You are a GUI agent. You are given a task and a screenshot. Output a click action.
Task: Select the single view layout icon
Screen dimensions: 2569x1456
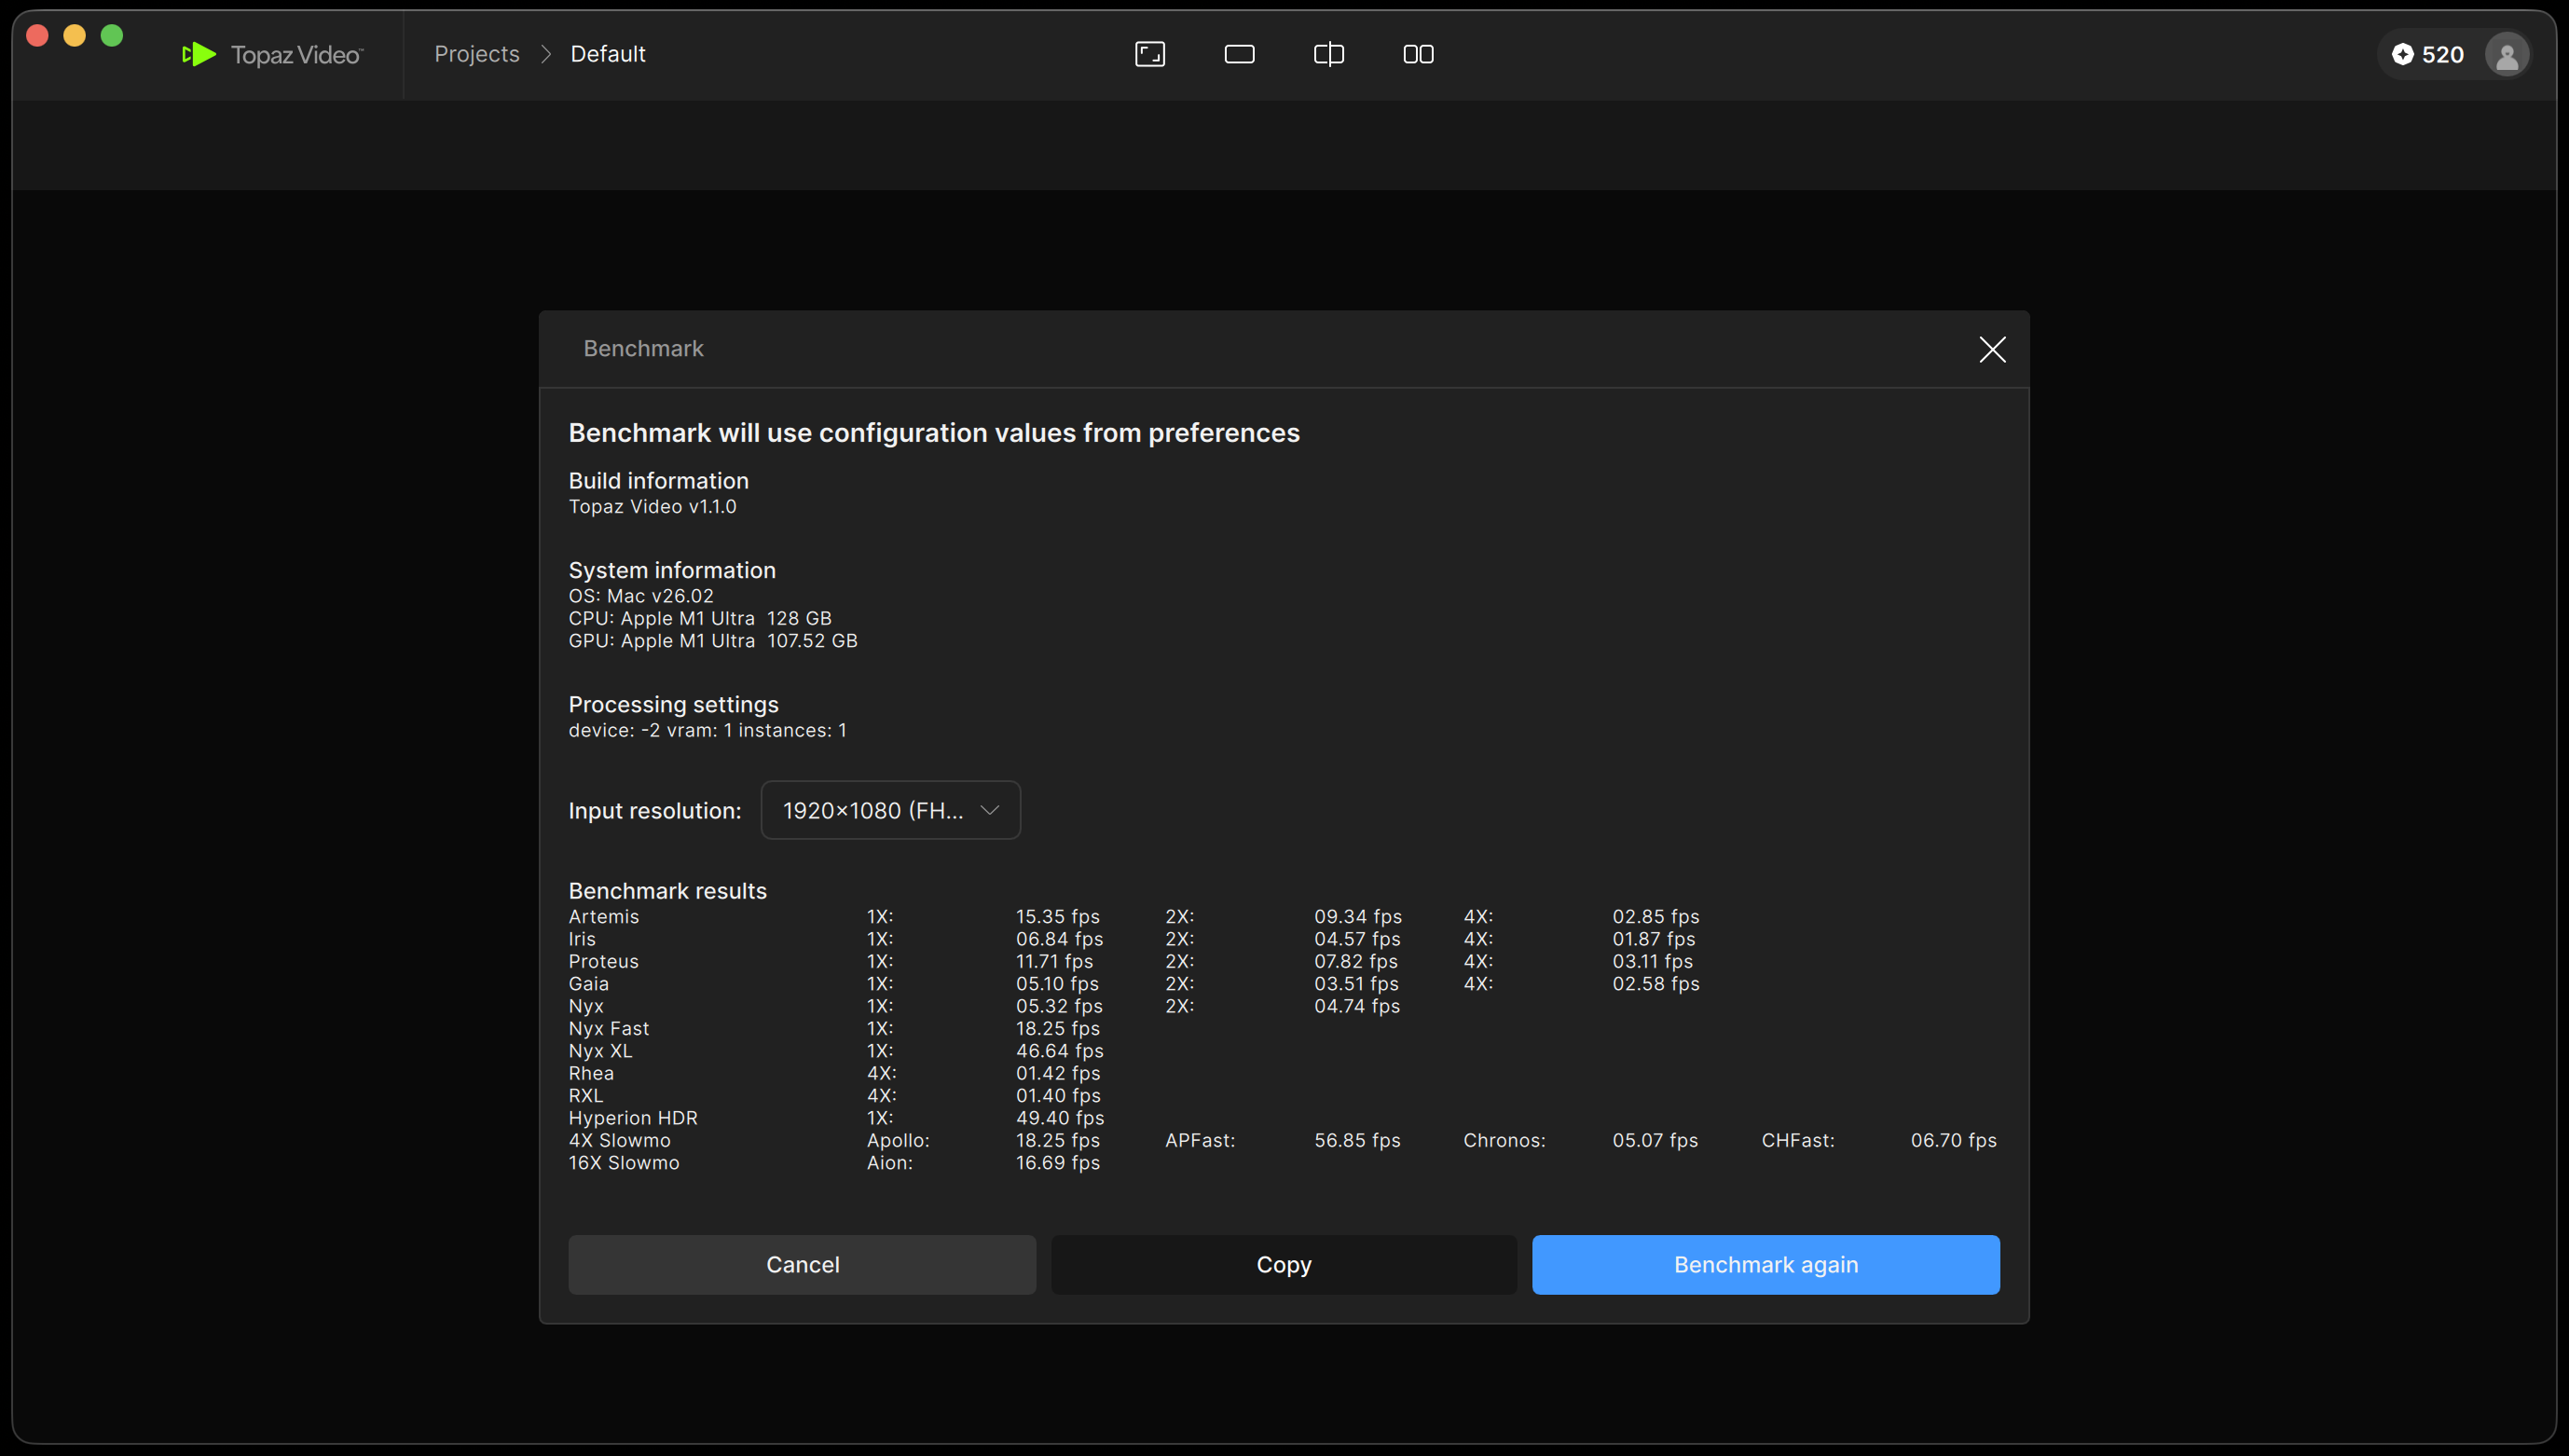tap(1239, 54)
